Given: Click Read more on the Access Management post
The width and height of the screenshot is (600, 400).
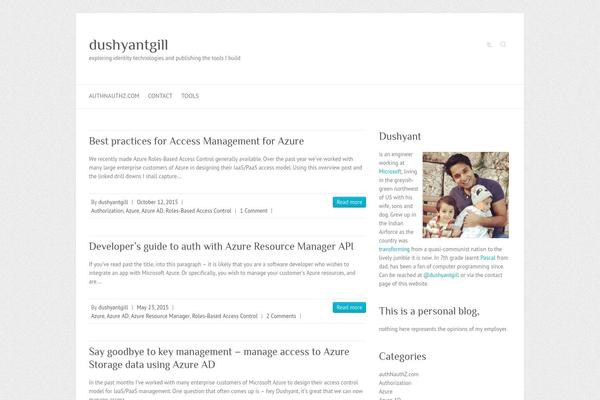Looking at the screenshot, I should point(349,202).
